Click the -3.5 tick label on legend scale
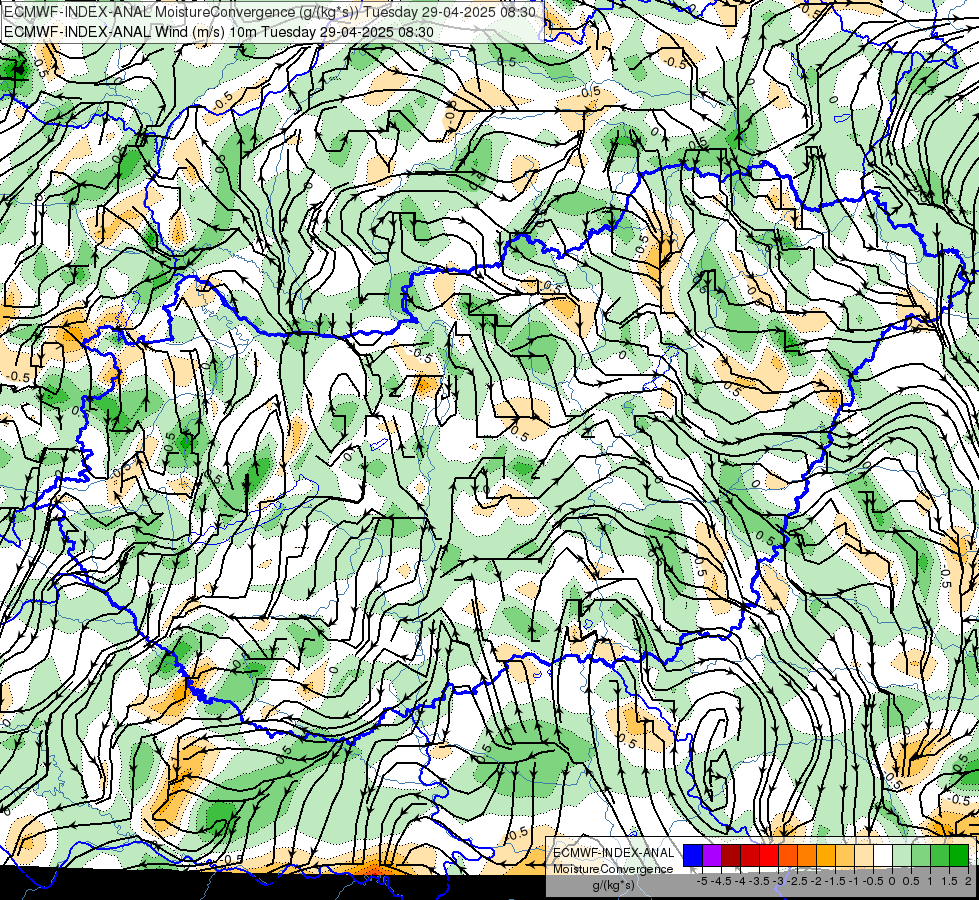The height and width of the screenshot is (900, 979). pos(759,881)
